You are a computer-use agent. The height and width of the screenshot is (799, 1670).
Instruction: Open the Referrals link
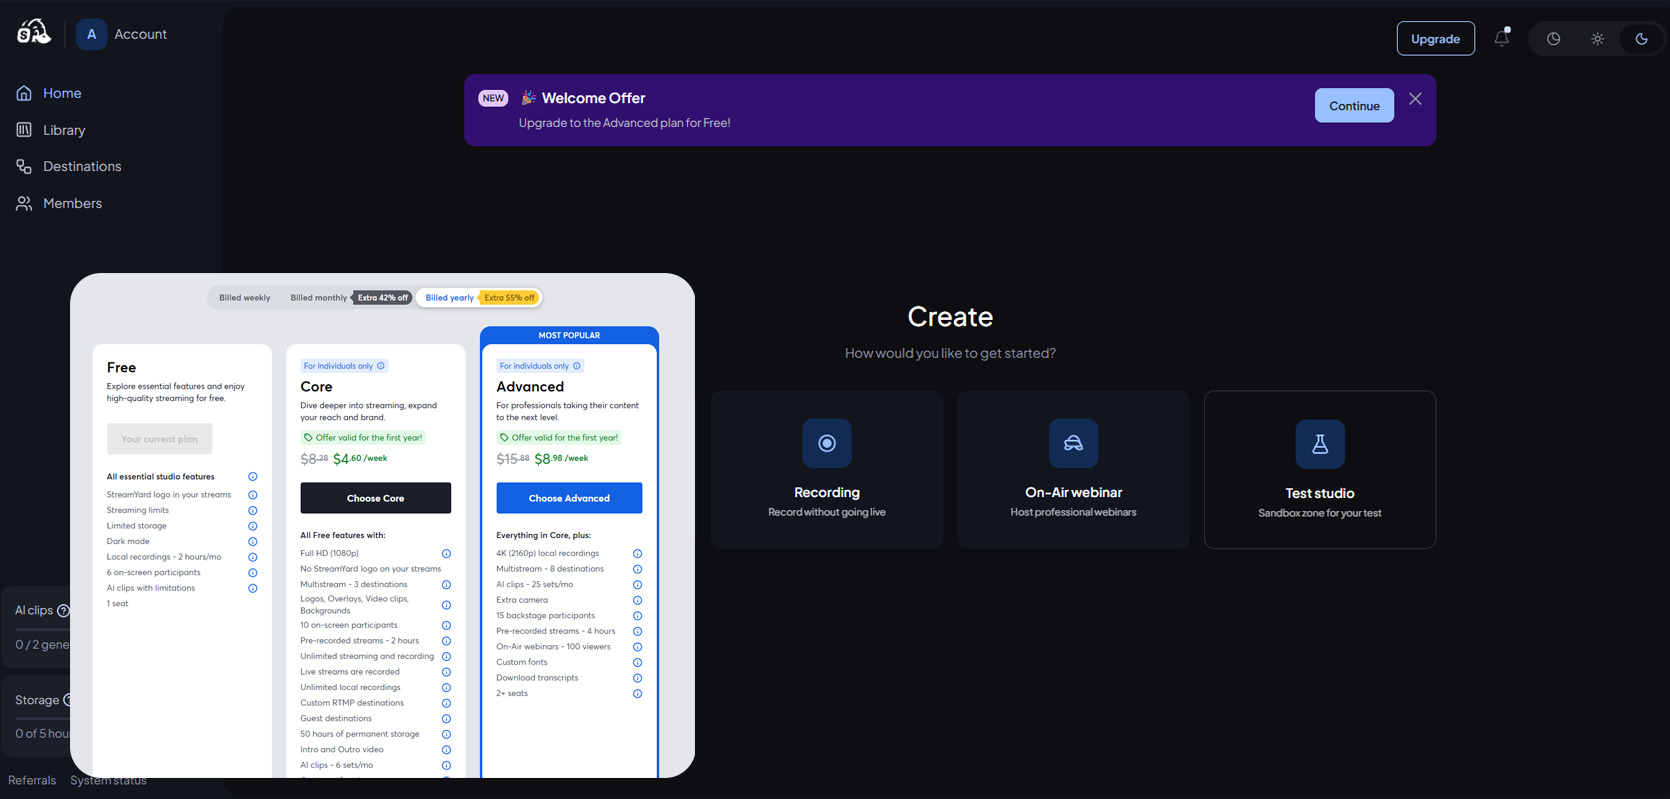32,781
